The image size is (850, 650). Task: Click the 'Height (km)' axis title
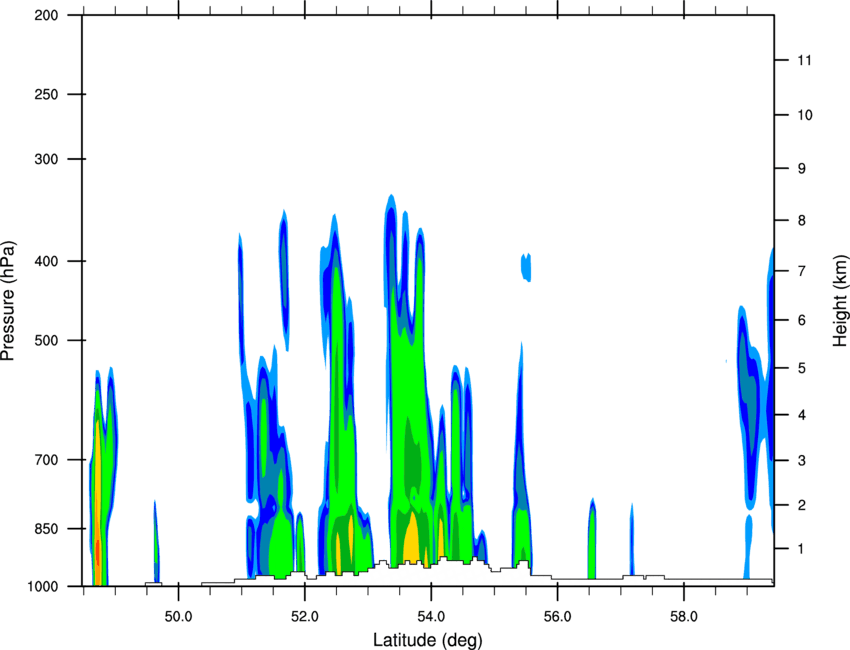pyautogui.click(x=840, y=300)
